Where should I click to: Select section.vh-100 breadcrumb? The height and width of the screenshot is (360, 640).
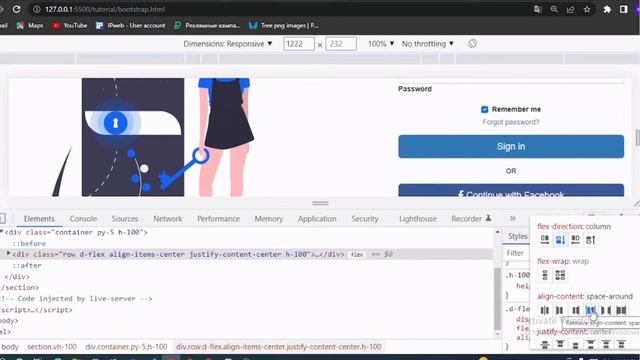pos(52,347)
